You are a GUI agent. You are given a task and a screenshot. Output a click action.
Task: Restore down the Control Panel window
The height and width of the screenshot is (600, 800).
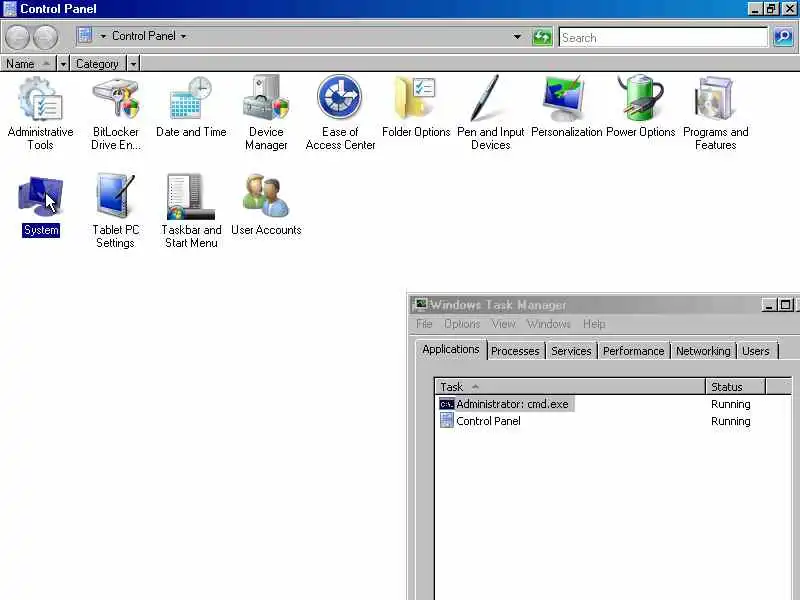tap(771, 9)
